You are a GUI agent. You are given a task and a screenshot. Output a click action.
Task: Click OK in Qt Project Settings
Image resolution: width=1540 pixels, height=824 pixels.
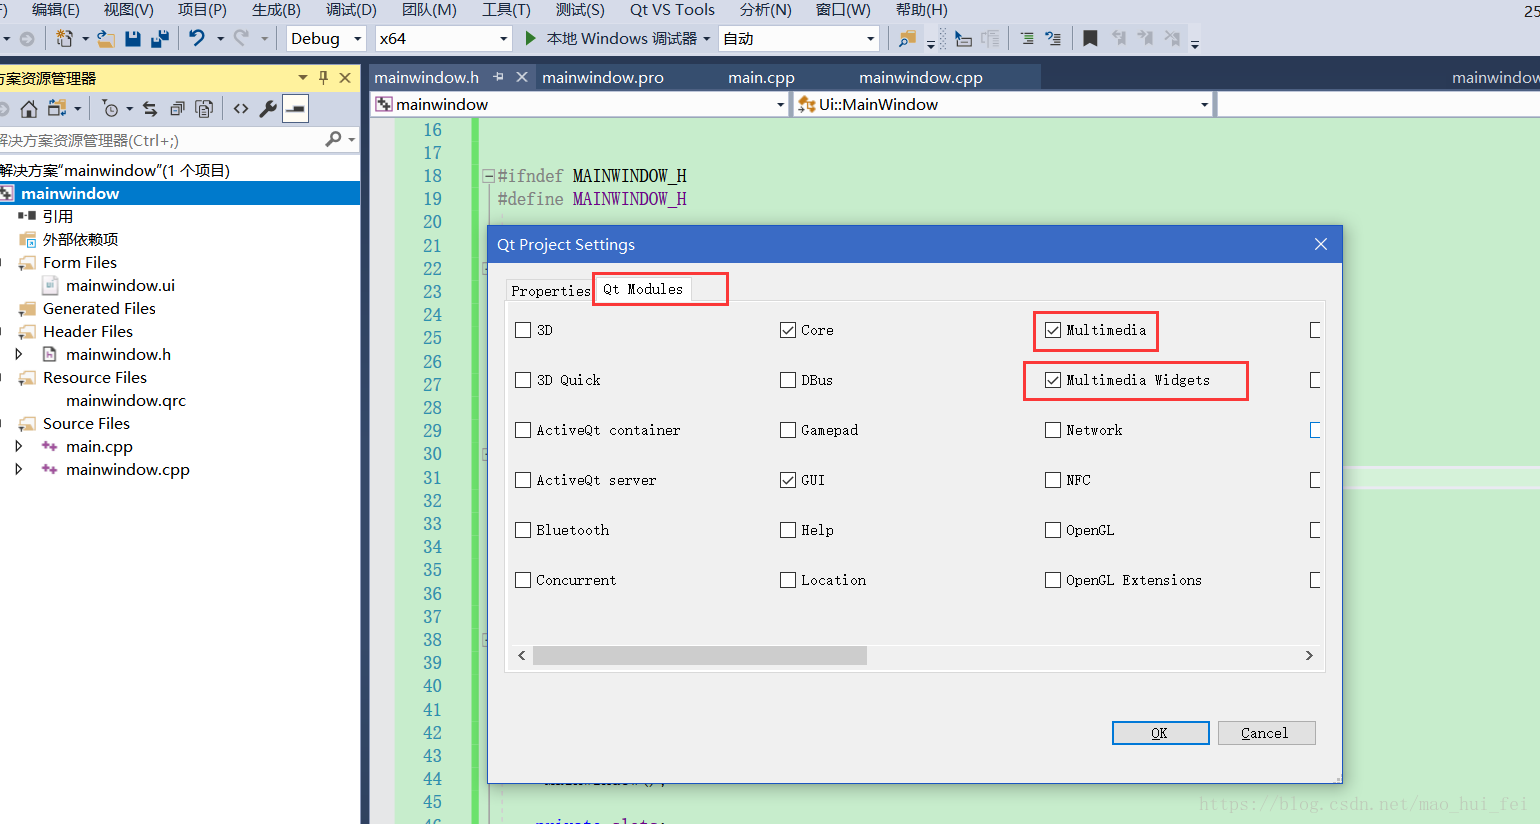1160,733
